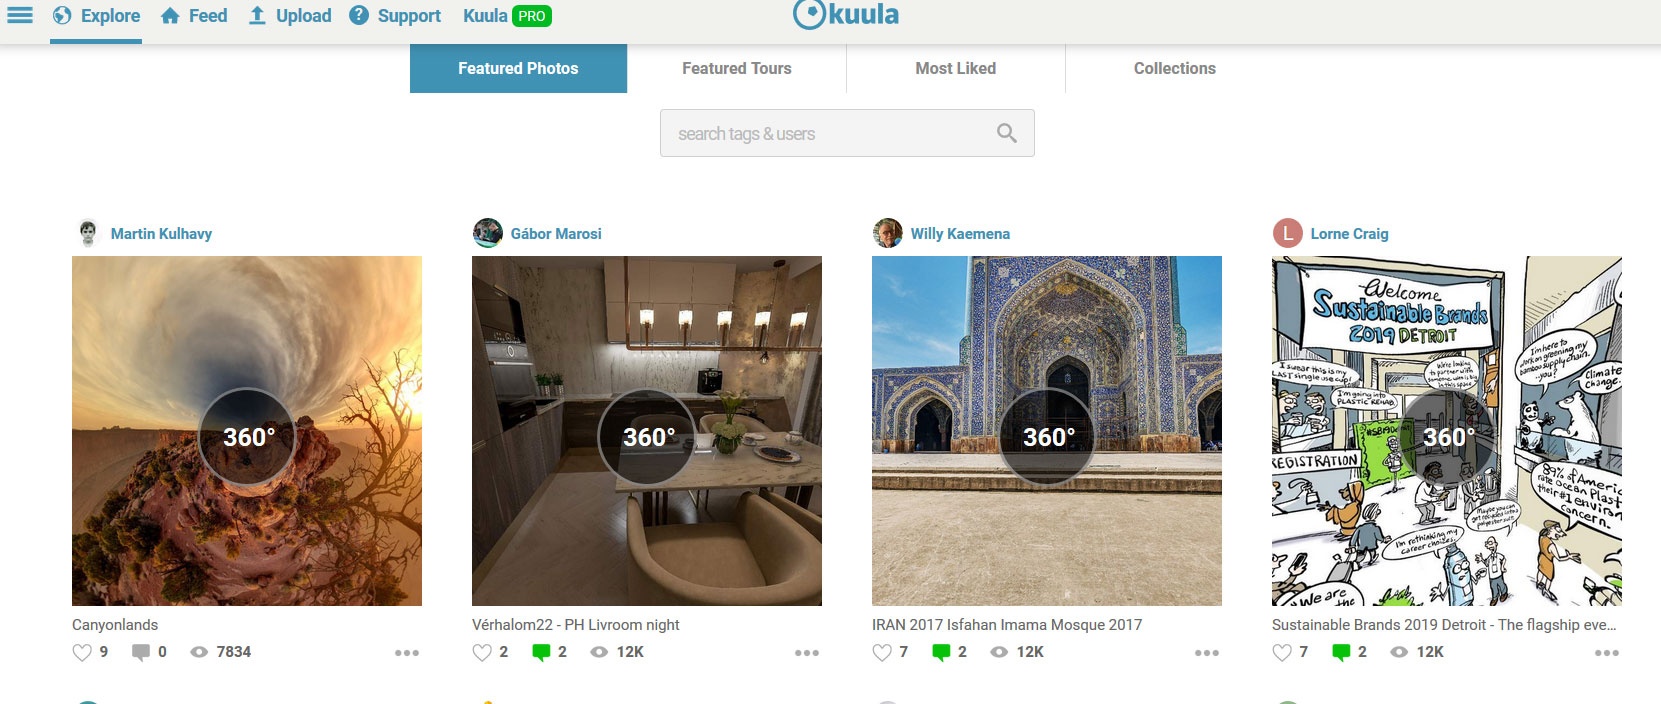This screenshot has height=704, width=1661.
Task: Click the search magnifier icon
Action: (x=1007, y=133)
